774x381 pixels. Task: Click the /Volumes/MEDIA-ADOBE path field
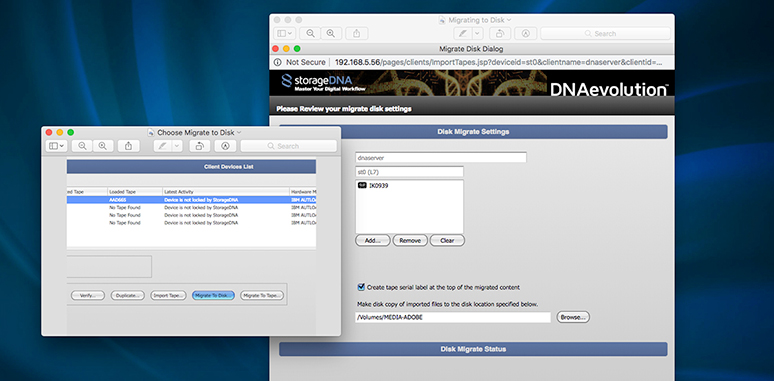click(453, 317)
